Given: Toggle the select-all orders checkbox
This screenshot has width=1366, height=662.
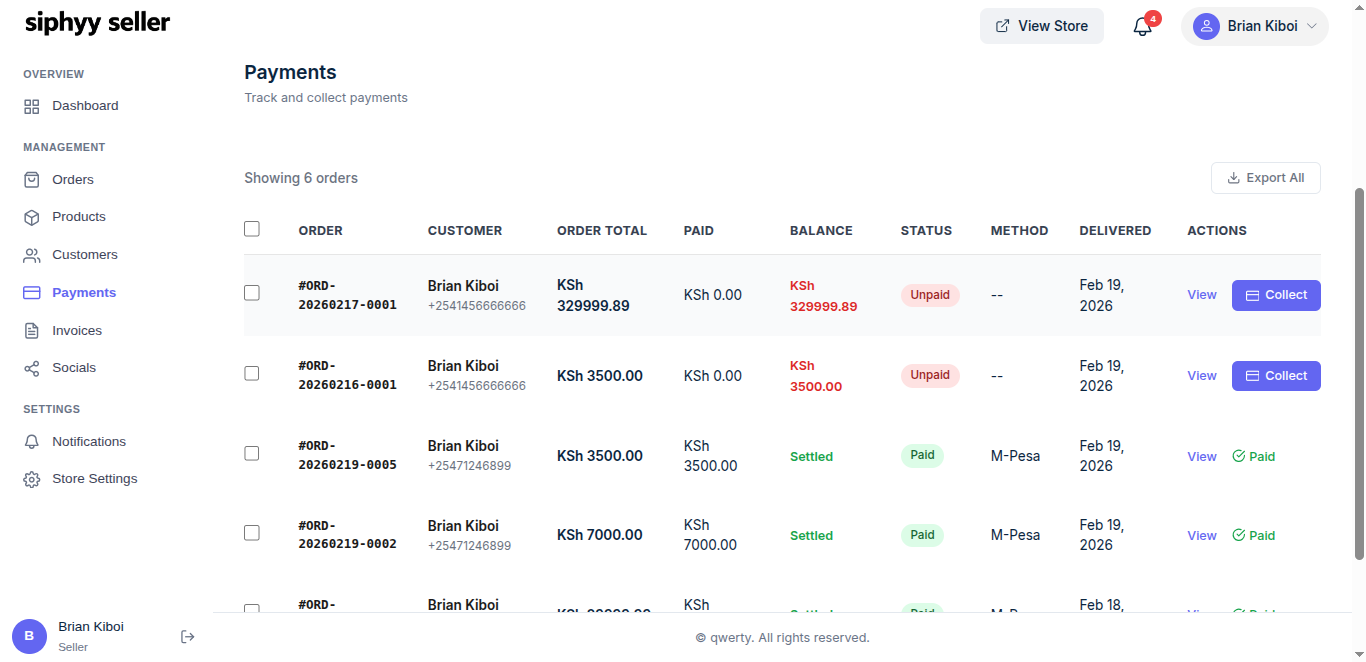Looking at the screenshot, I should [252, 229].
